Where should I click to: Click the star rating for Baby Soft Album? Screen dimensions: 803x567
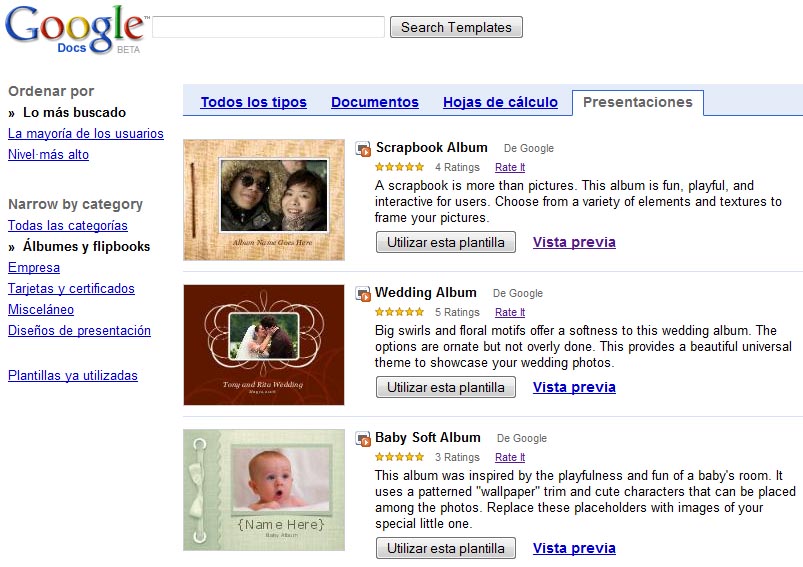[399, 457]
